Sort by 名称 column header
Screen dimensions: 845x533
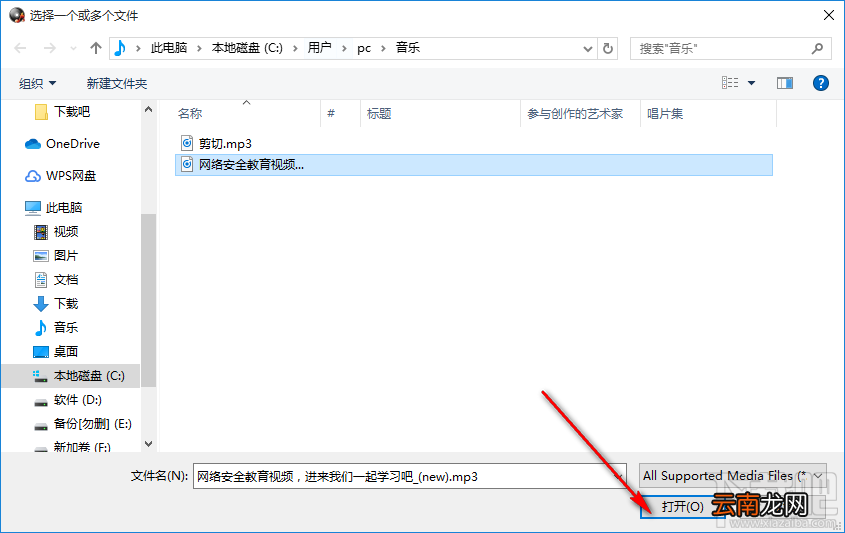pos(190,114)
